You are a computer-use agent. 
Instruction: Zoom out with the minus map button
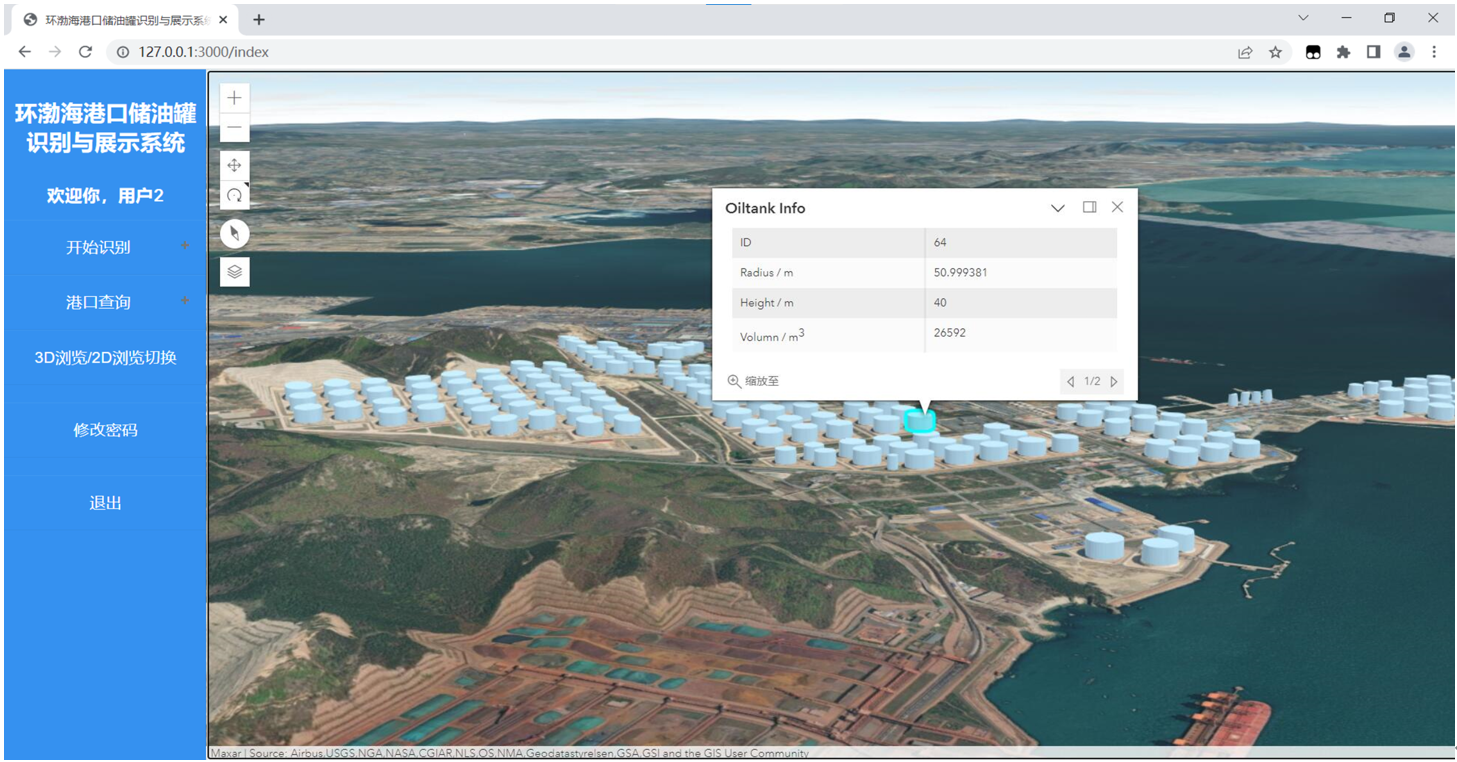tap(234, 128)
